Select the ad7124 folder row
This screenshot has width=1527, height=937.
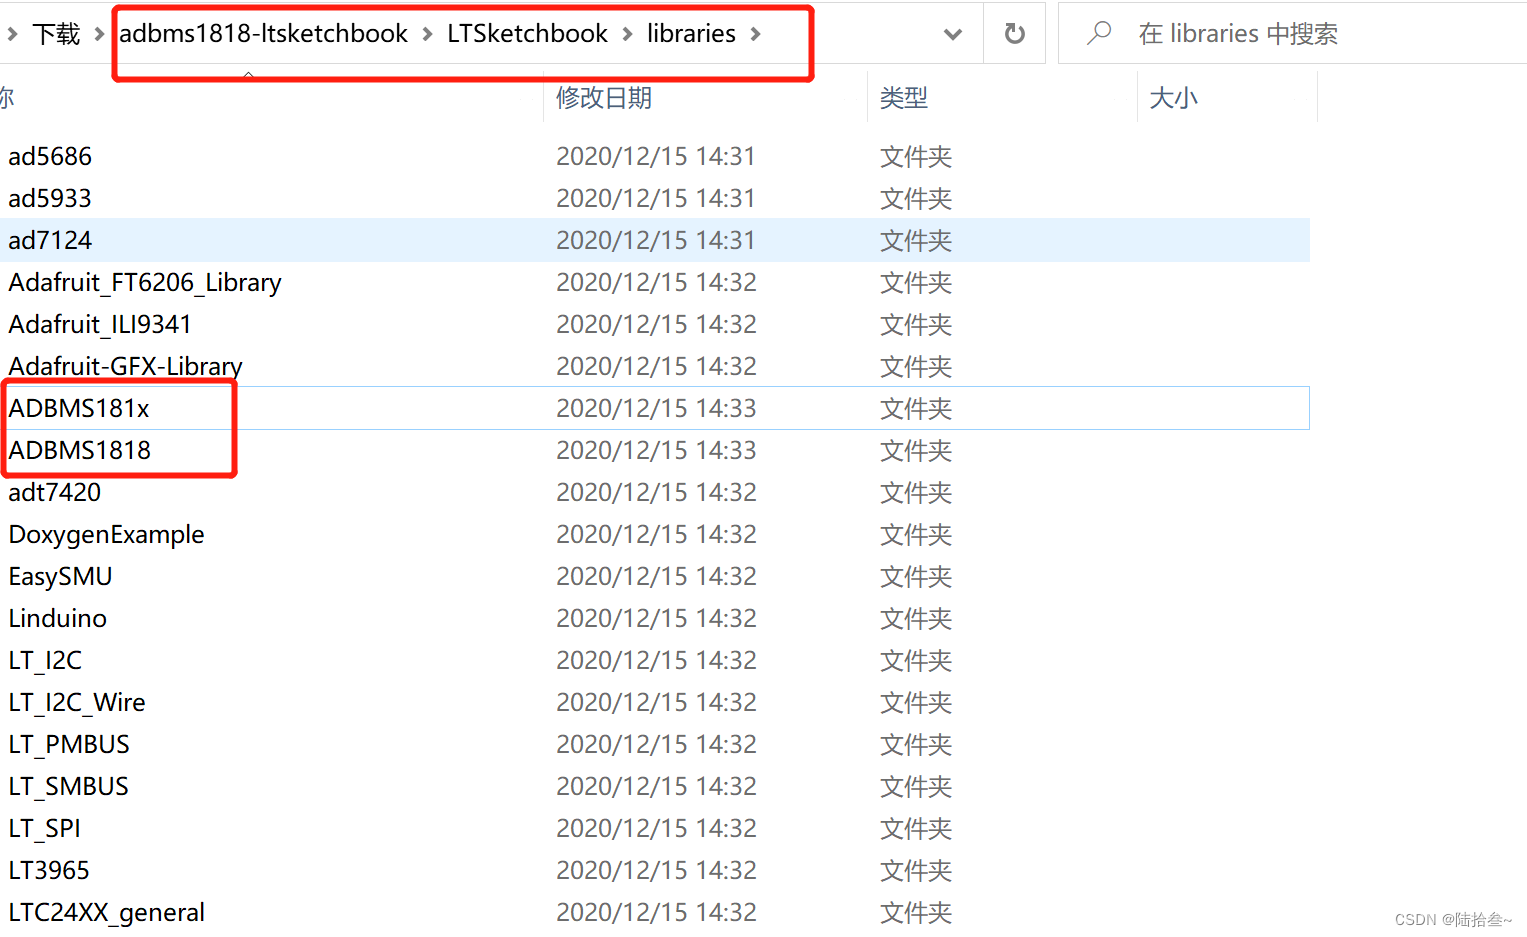point(49,240)
